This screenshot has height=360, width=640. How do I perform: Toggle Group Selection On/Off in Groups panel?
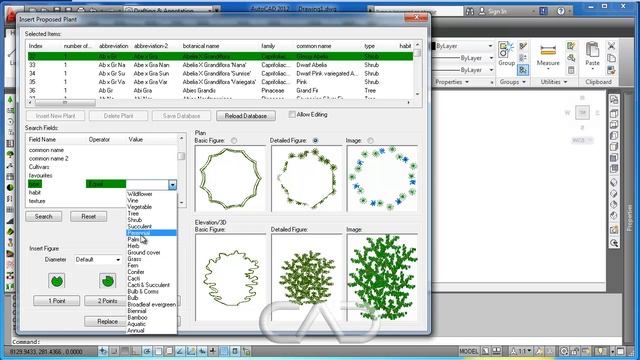[x=523, y=70]
